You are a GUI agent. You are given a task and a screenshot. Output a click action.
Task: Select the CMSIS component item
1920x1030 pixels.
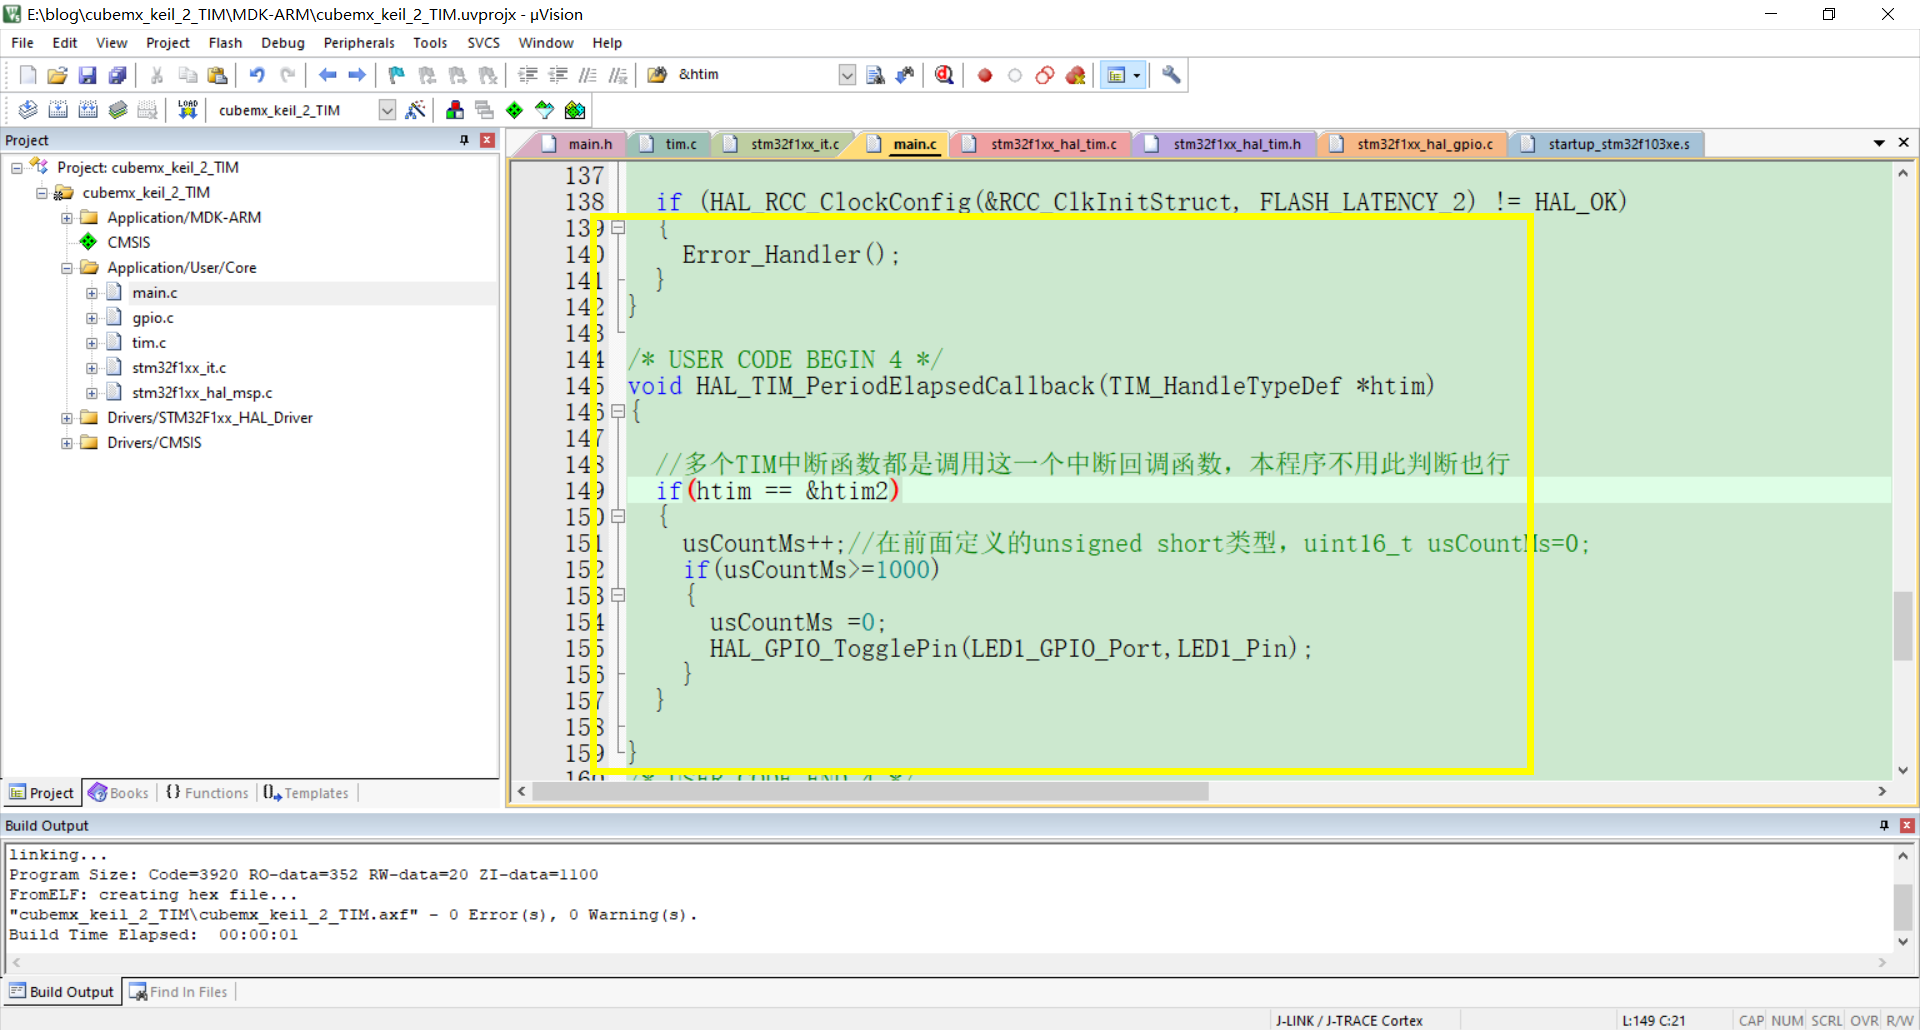coord(129,243)
